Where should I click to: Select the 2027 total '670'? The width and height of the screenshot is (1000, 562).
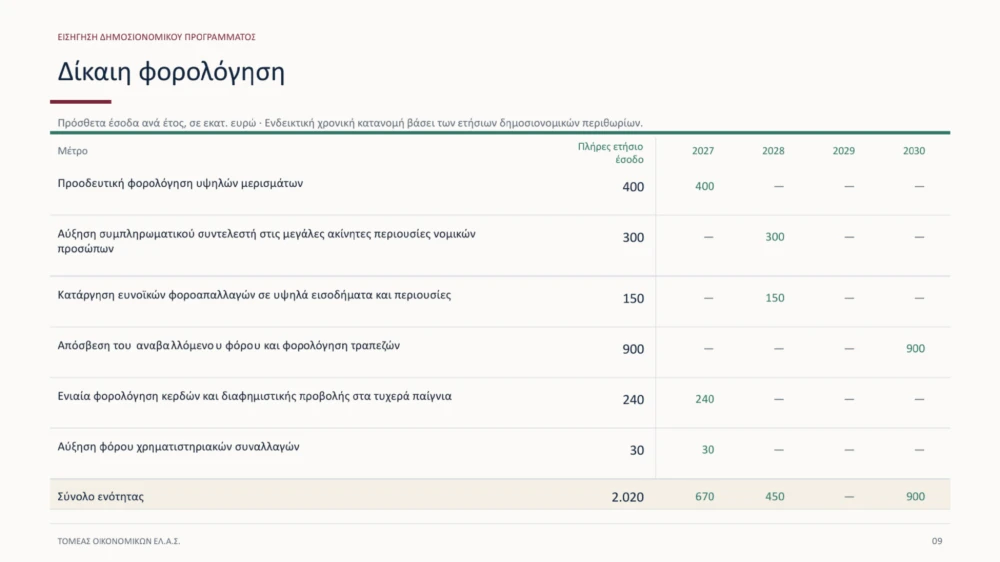[704, 496]
